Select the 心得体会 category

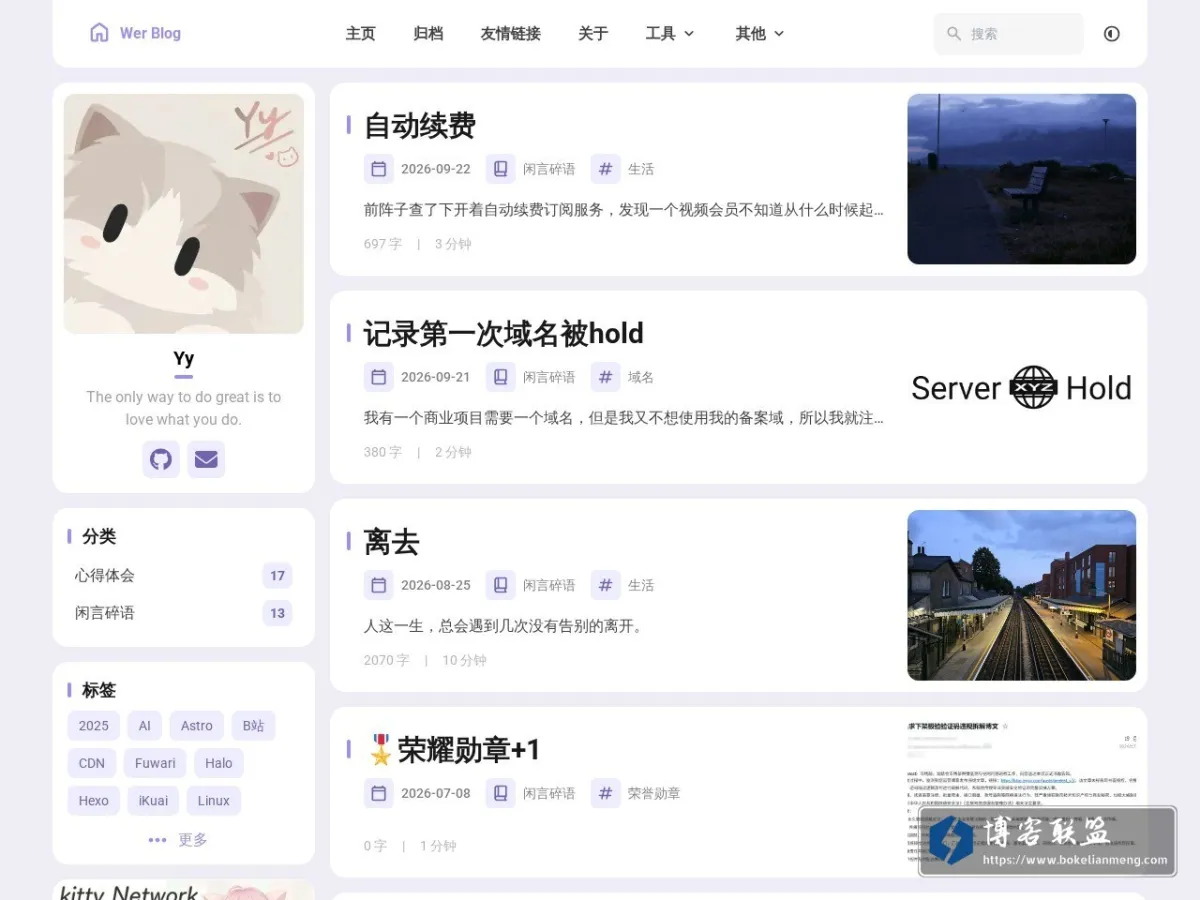click(104, 576)
